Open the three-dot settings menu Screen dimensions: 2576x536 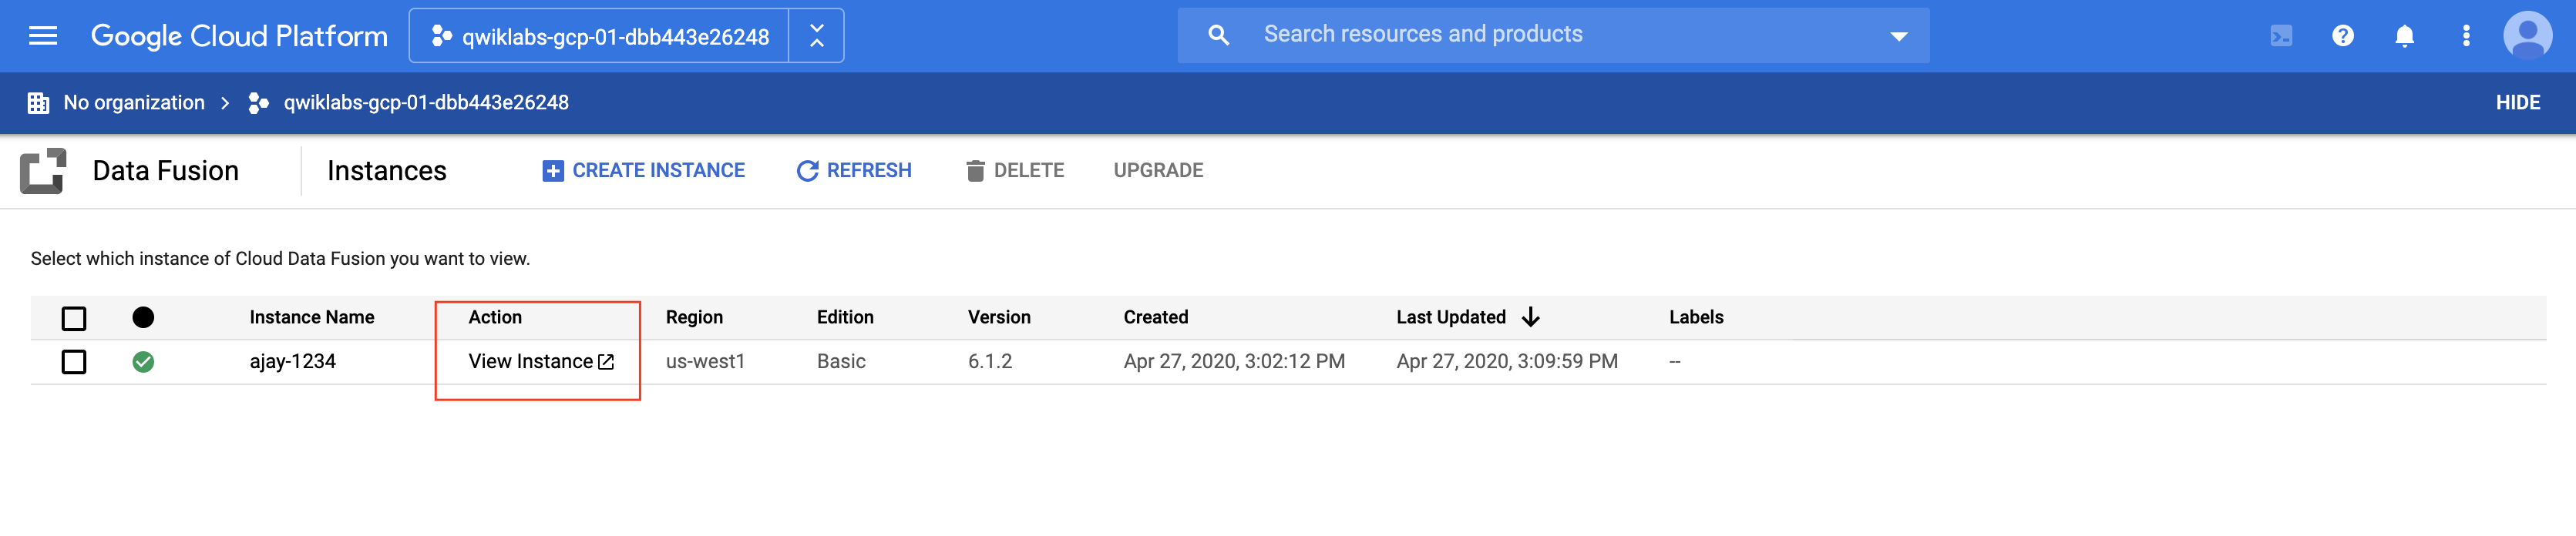tap(2466, 36)
